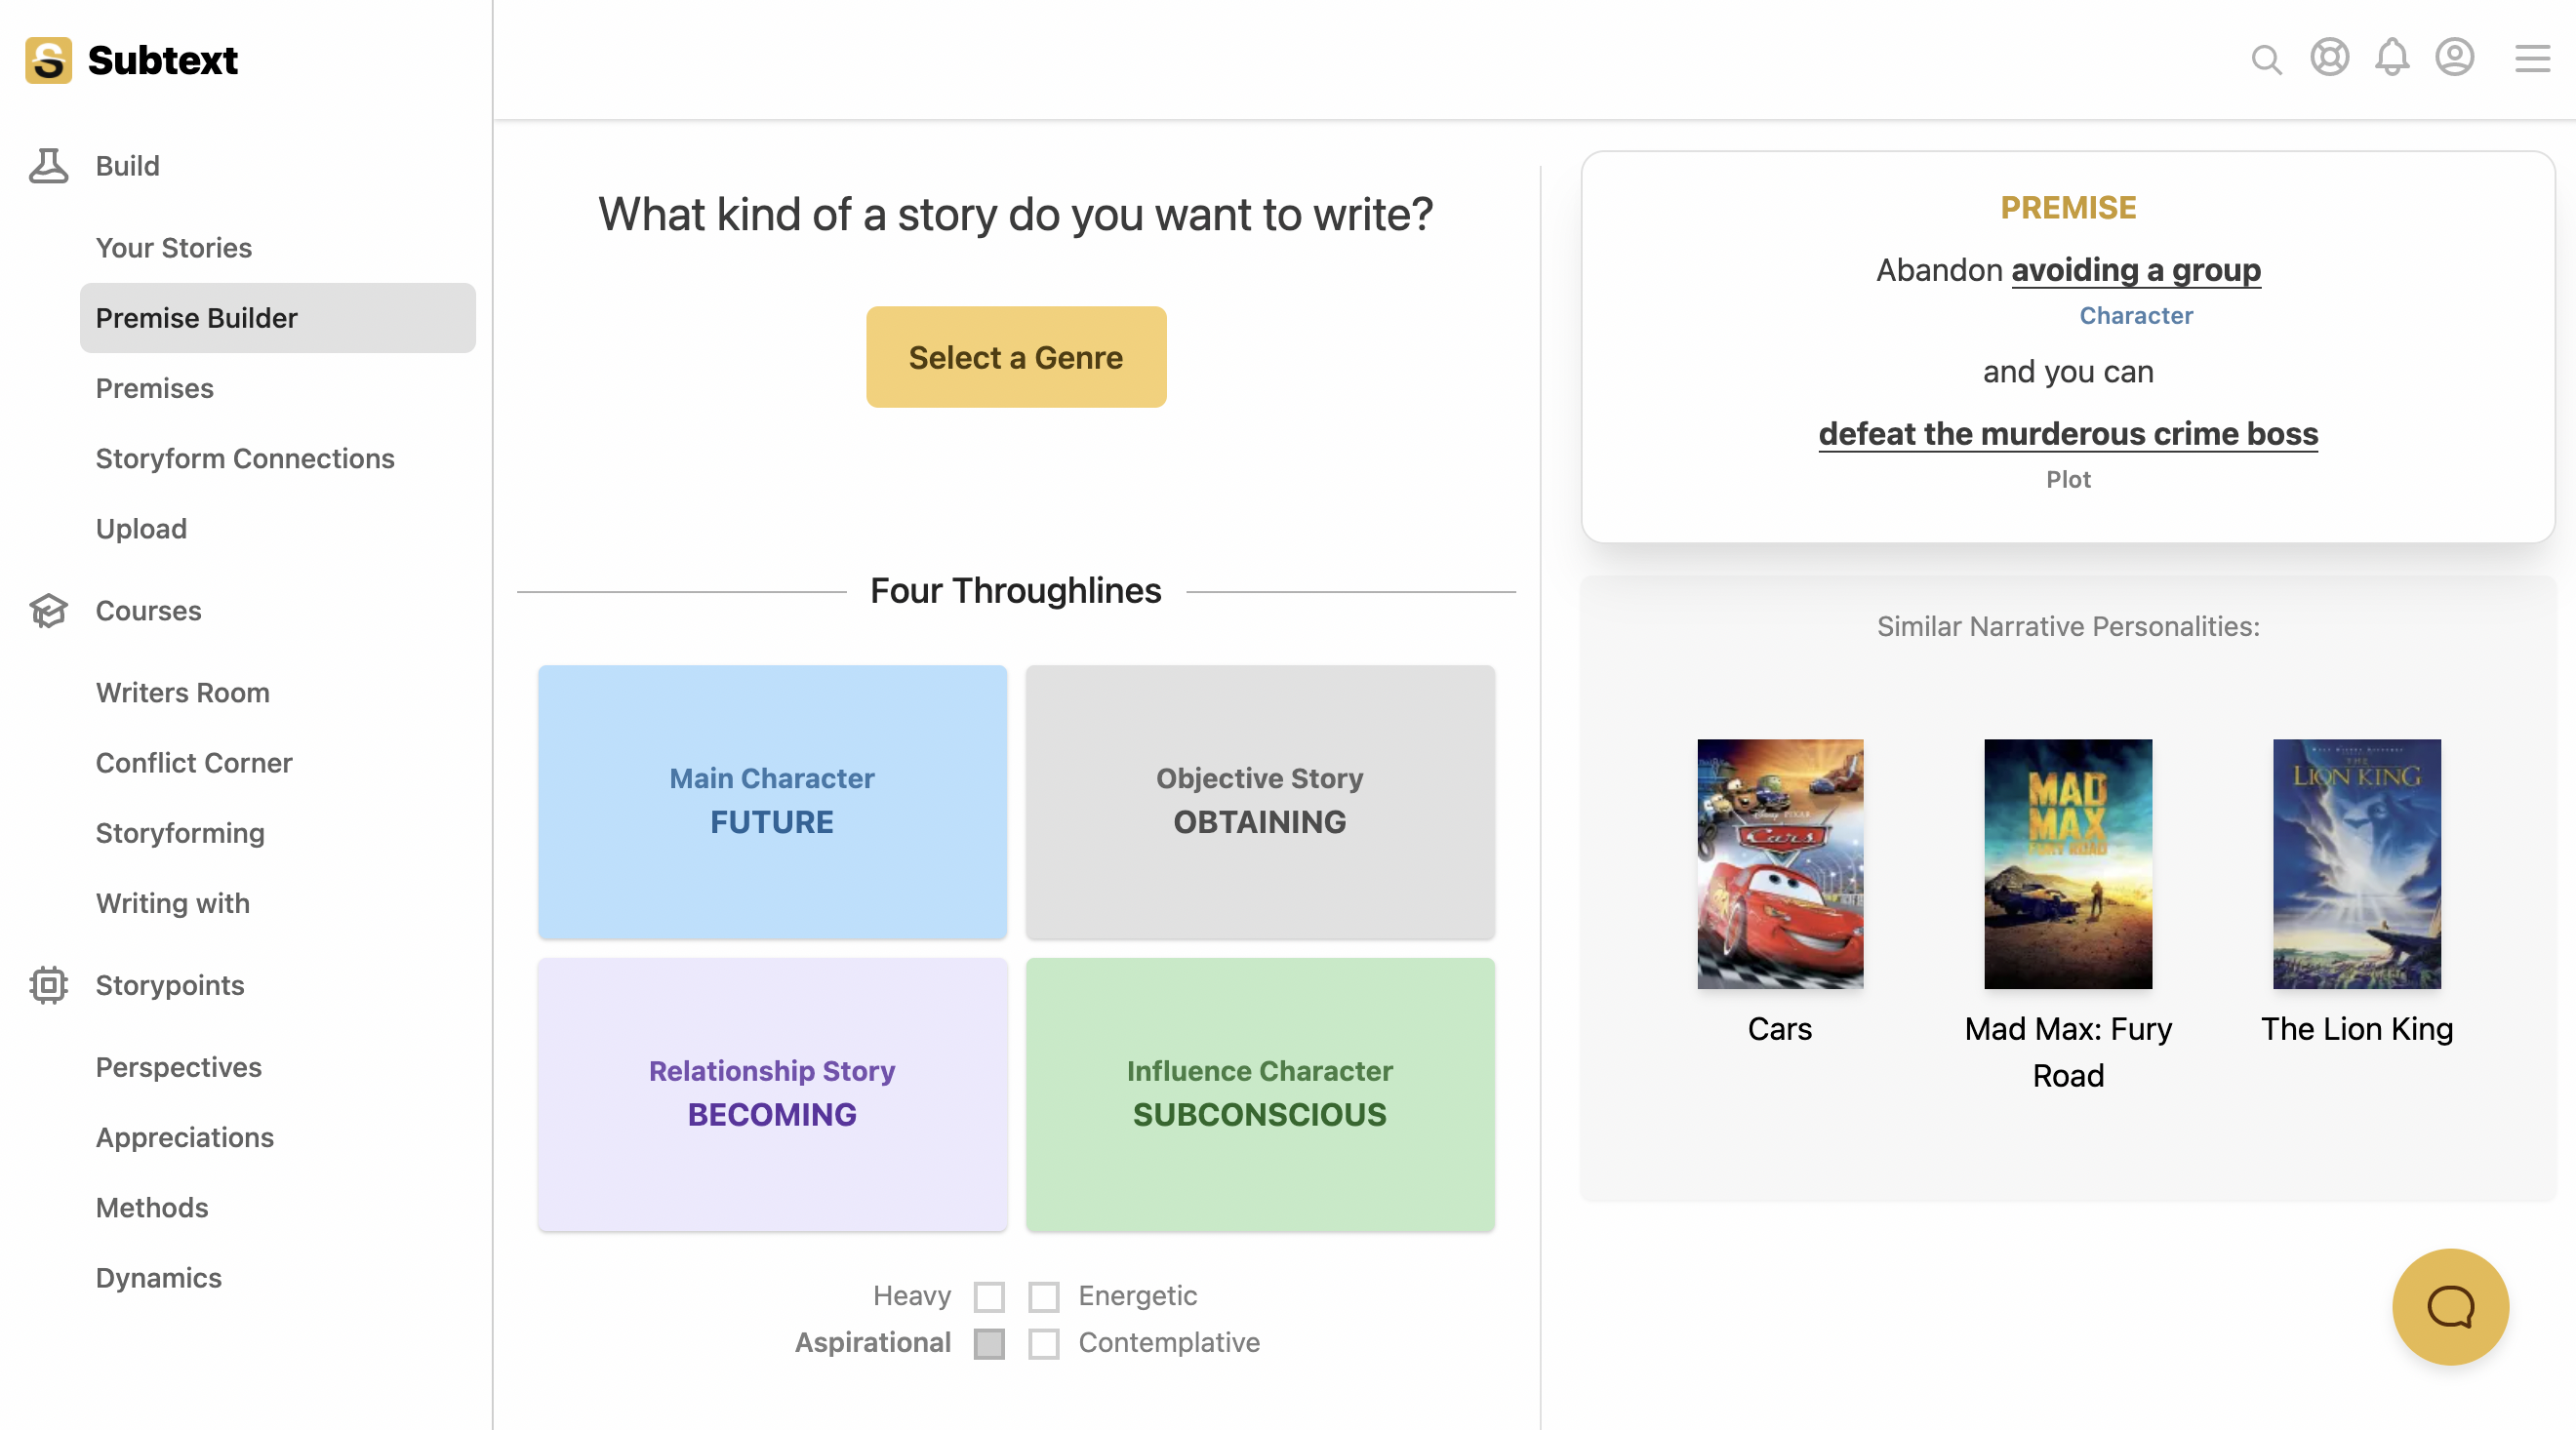Open the hamburger menu icon
Screen dimensions: 2576x1430
2532,58
